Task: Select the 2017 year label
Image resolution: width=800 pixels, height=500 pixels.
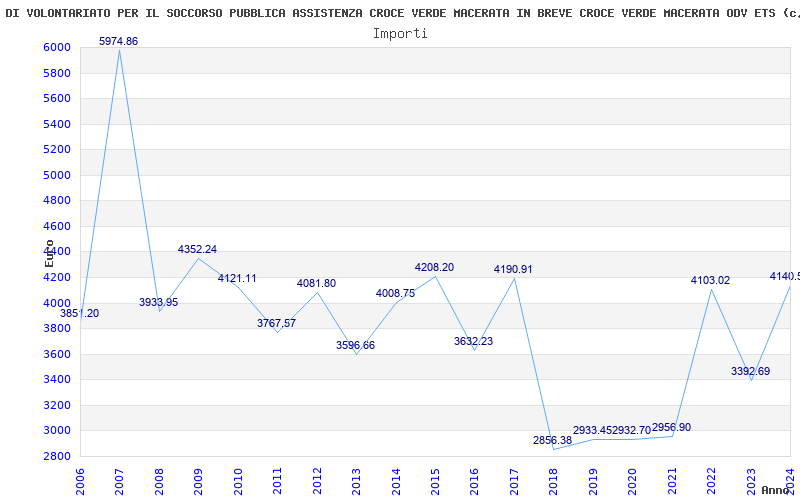Action: [x=514, y=482]
